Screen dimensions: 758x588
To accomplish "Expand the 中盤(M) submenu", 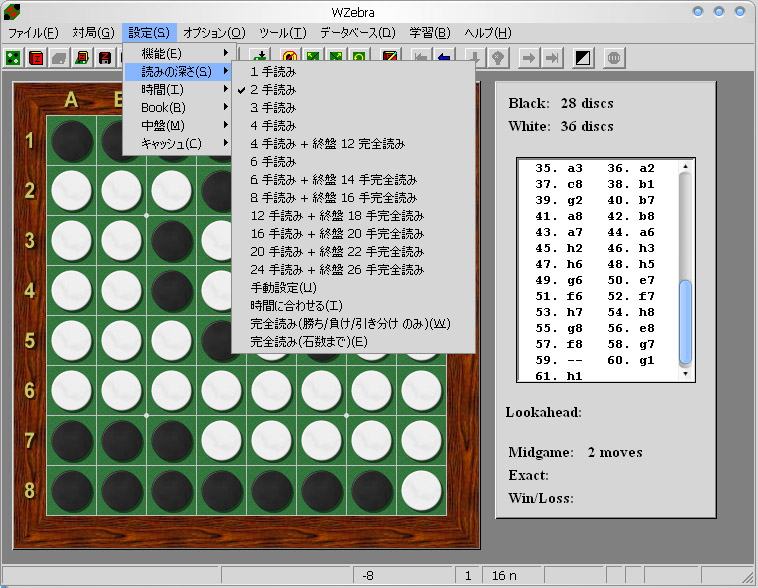I will coord(178,125).
